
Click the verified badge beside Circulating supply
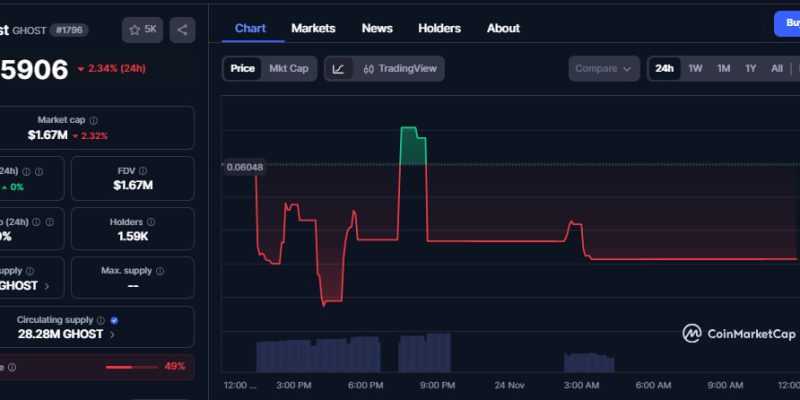pos(113,320)
